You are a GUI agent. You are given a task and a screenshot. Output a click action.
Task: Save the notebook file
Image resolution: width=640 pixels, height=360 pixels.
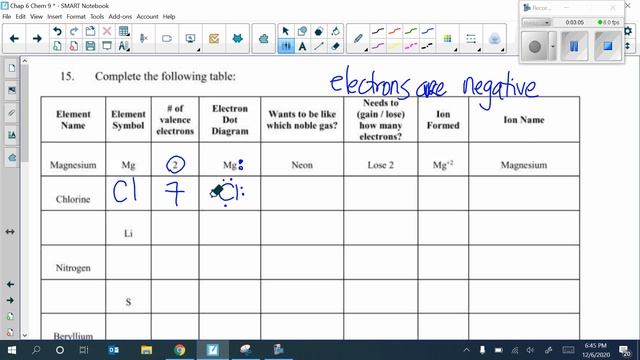point(90,46)
